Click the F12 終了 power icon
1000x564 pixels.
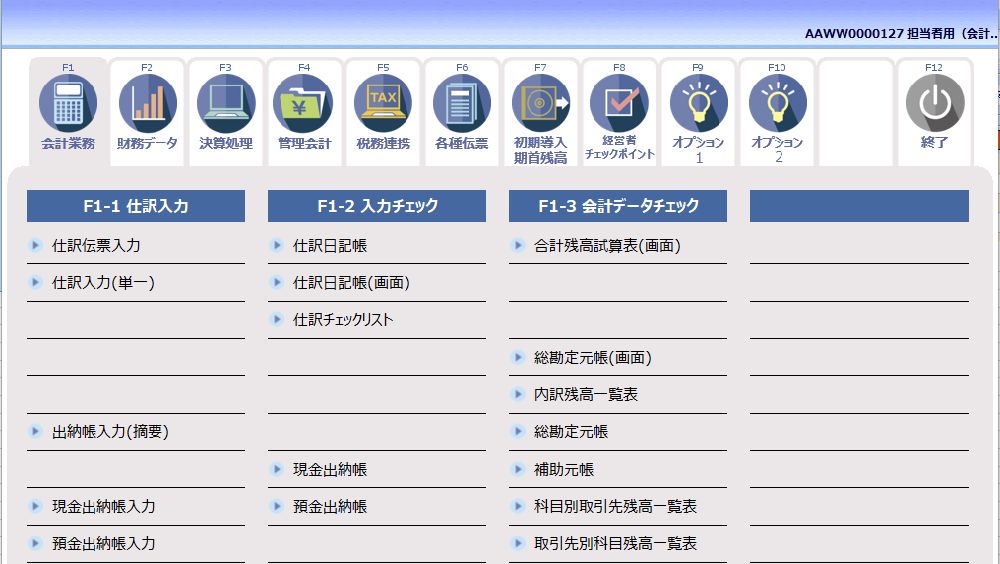tap(934, 103)
